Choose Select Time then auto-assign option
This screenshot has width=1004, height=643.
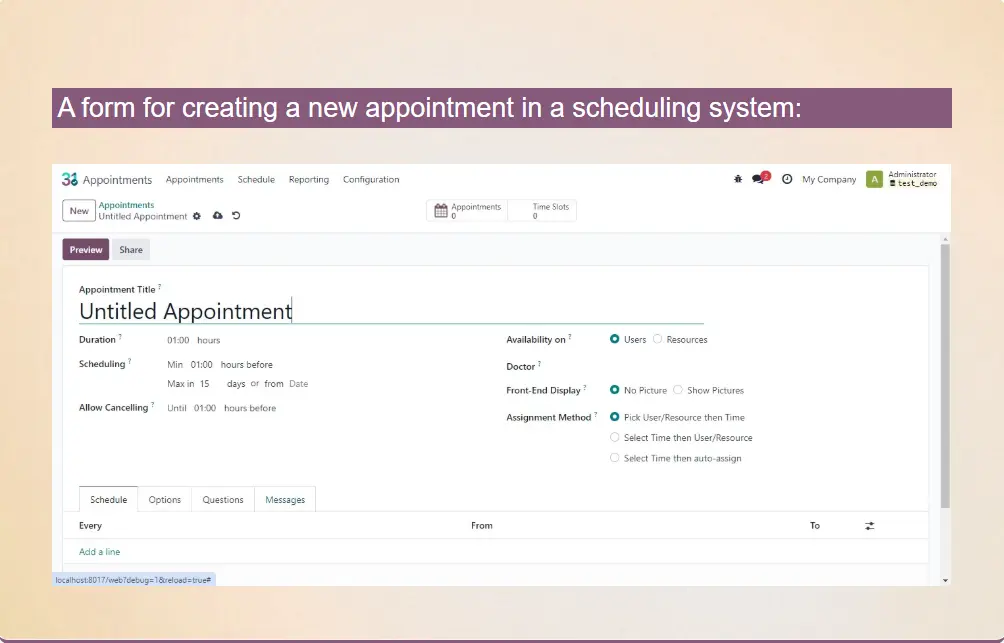(615, 458)
